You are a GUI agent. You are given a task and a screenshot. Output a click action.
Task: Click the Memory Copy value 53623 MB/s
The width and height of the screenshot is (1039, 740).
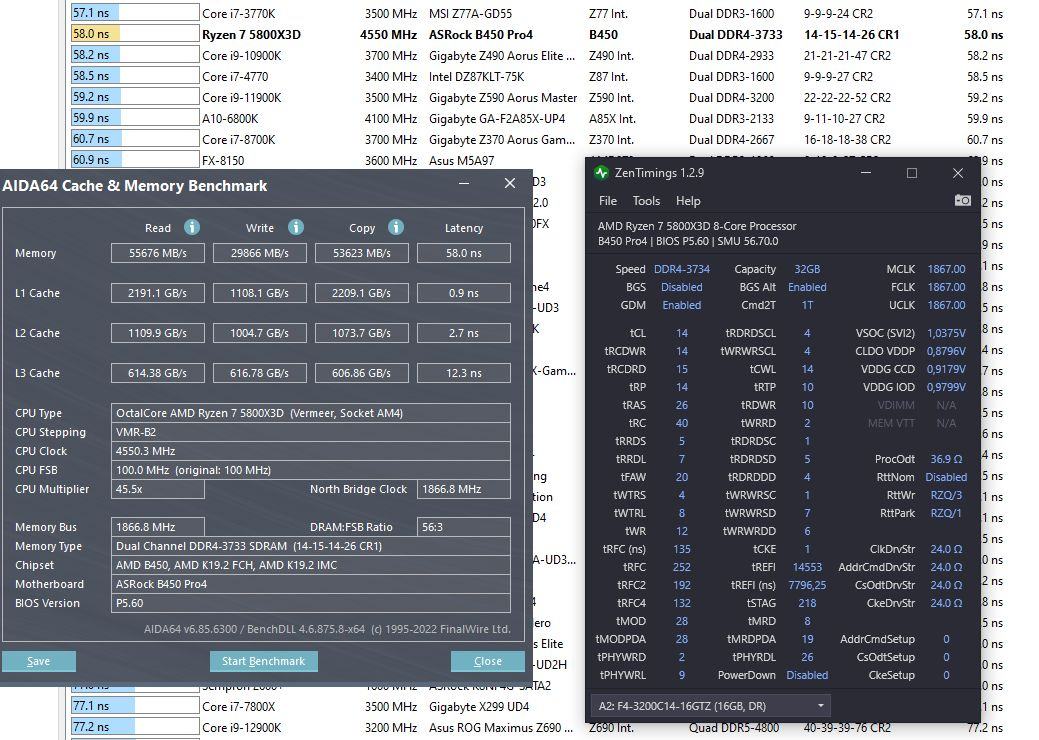point(362,253)
